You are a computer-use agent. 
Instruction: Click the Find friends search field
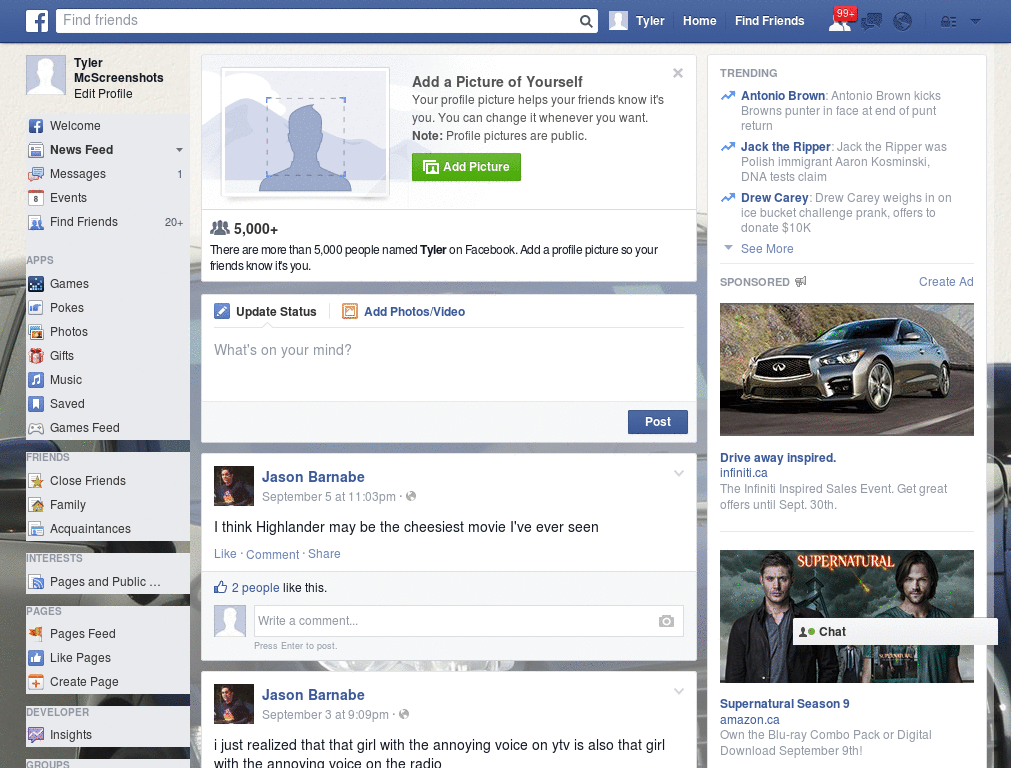317,21
